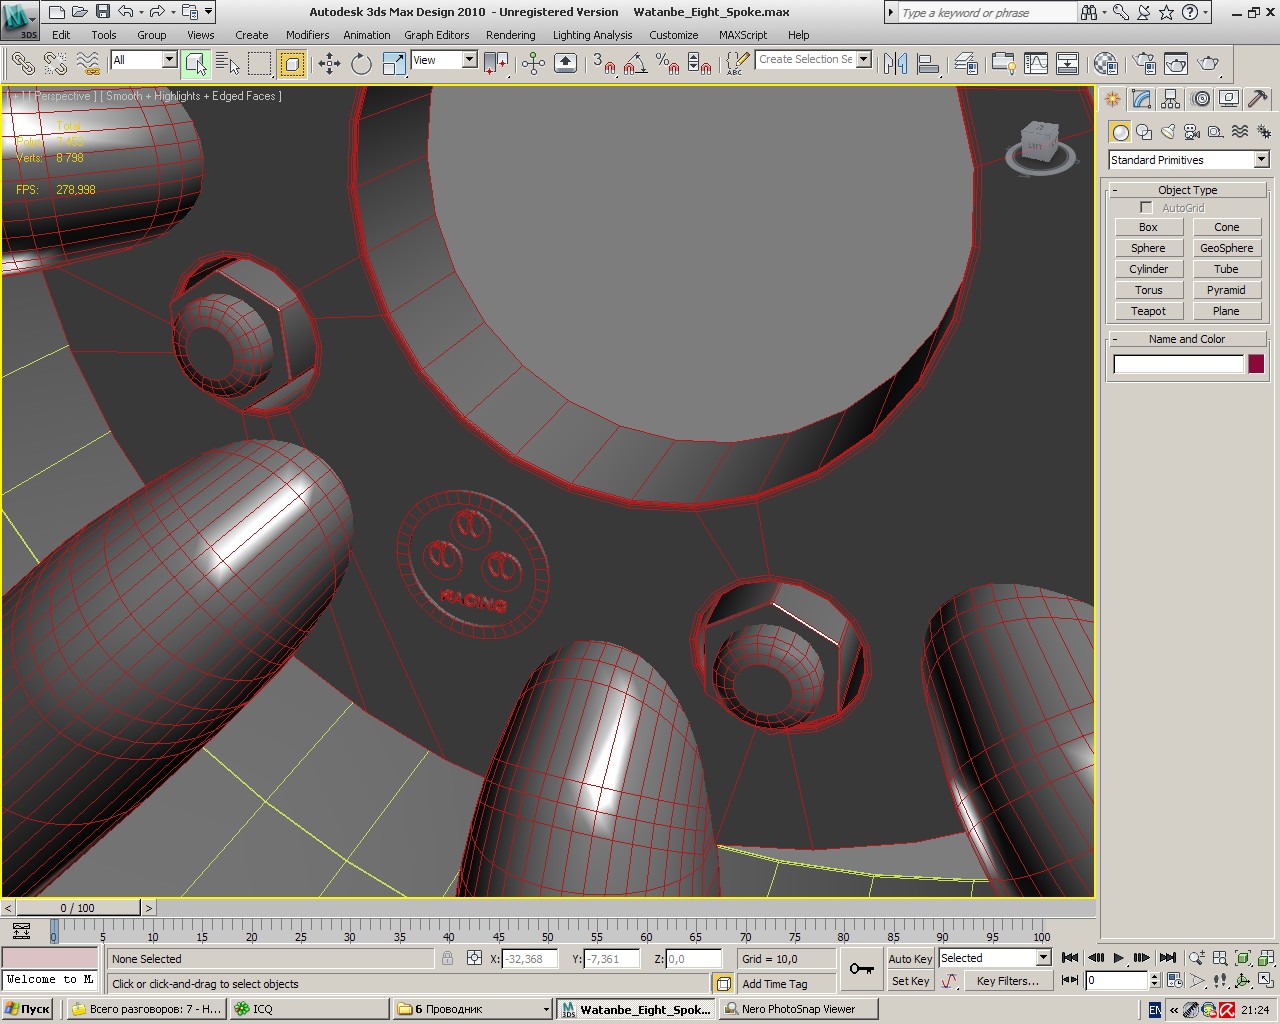Open Render Setup dialog
Screen dimensions: 1280x1024
pos(1144,64)
